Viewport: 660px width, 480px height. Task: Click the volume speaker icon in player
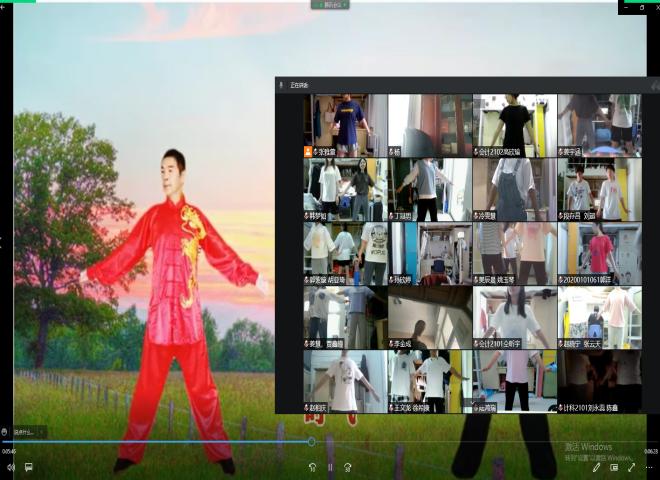click(10, 467)
